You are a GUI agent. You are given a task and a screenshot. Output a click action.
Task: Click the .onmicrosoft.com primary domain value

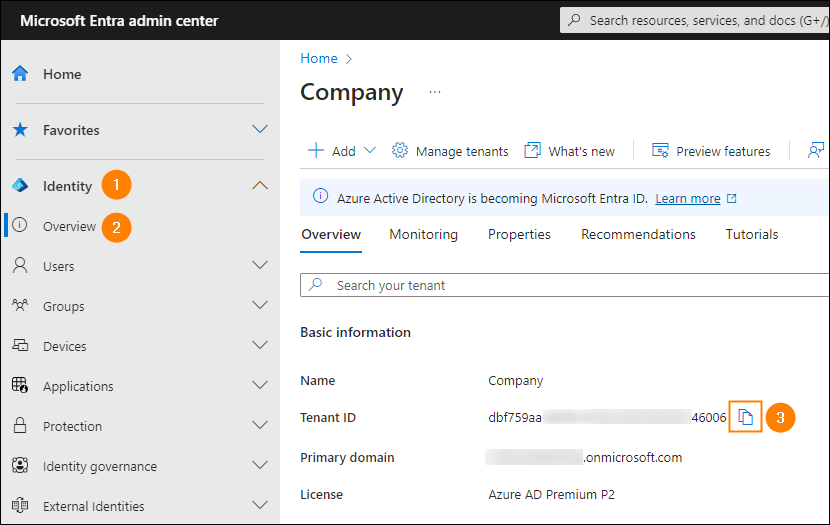[633, 457]
